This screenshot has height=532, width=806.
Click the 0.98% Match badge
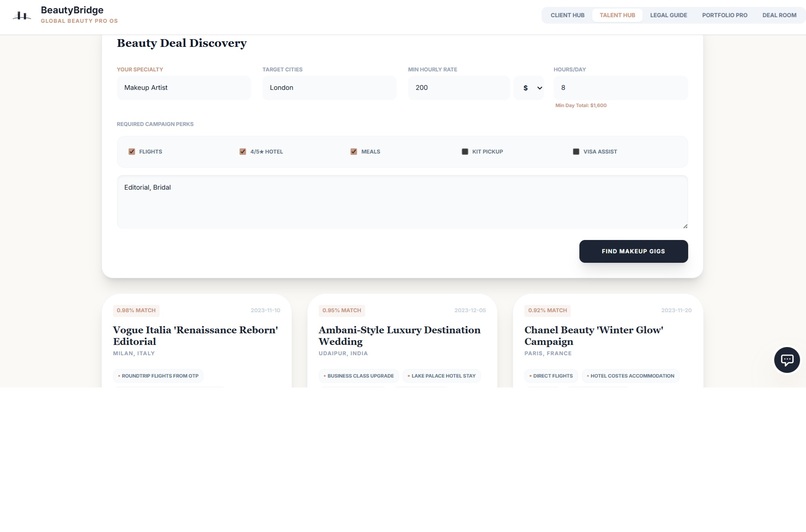[136, 310]
